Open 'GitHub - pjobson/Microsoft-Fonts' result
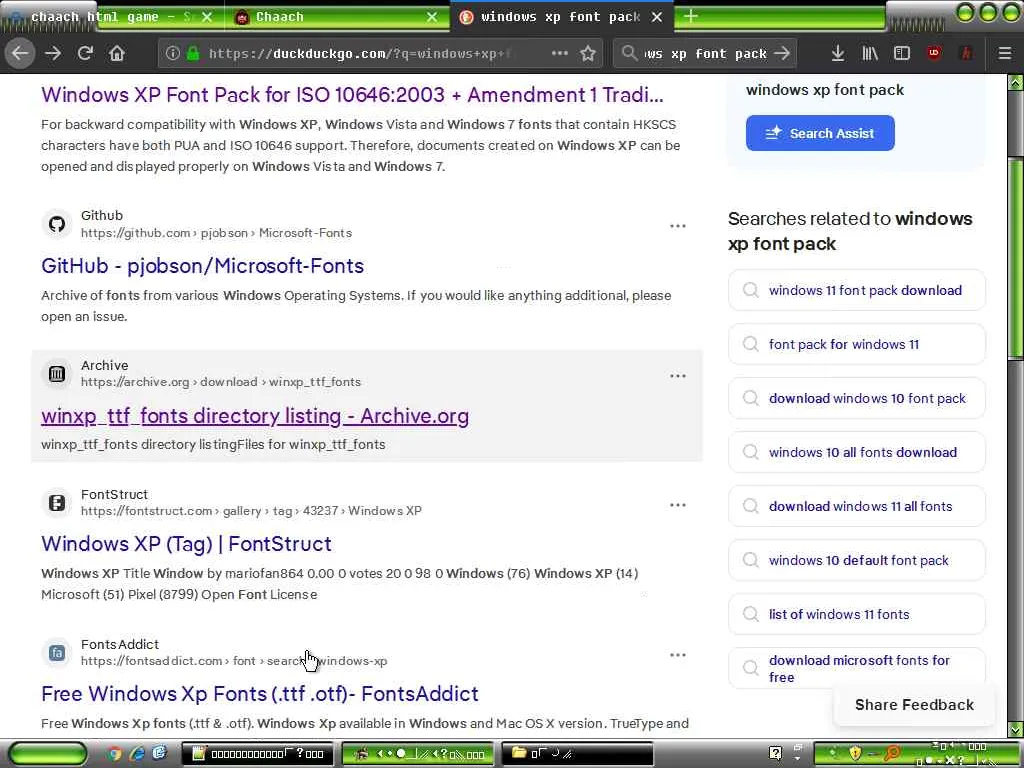The width and height of the screenshot is (1024, 768). pyautogui.click(x=202, y=266)
